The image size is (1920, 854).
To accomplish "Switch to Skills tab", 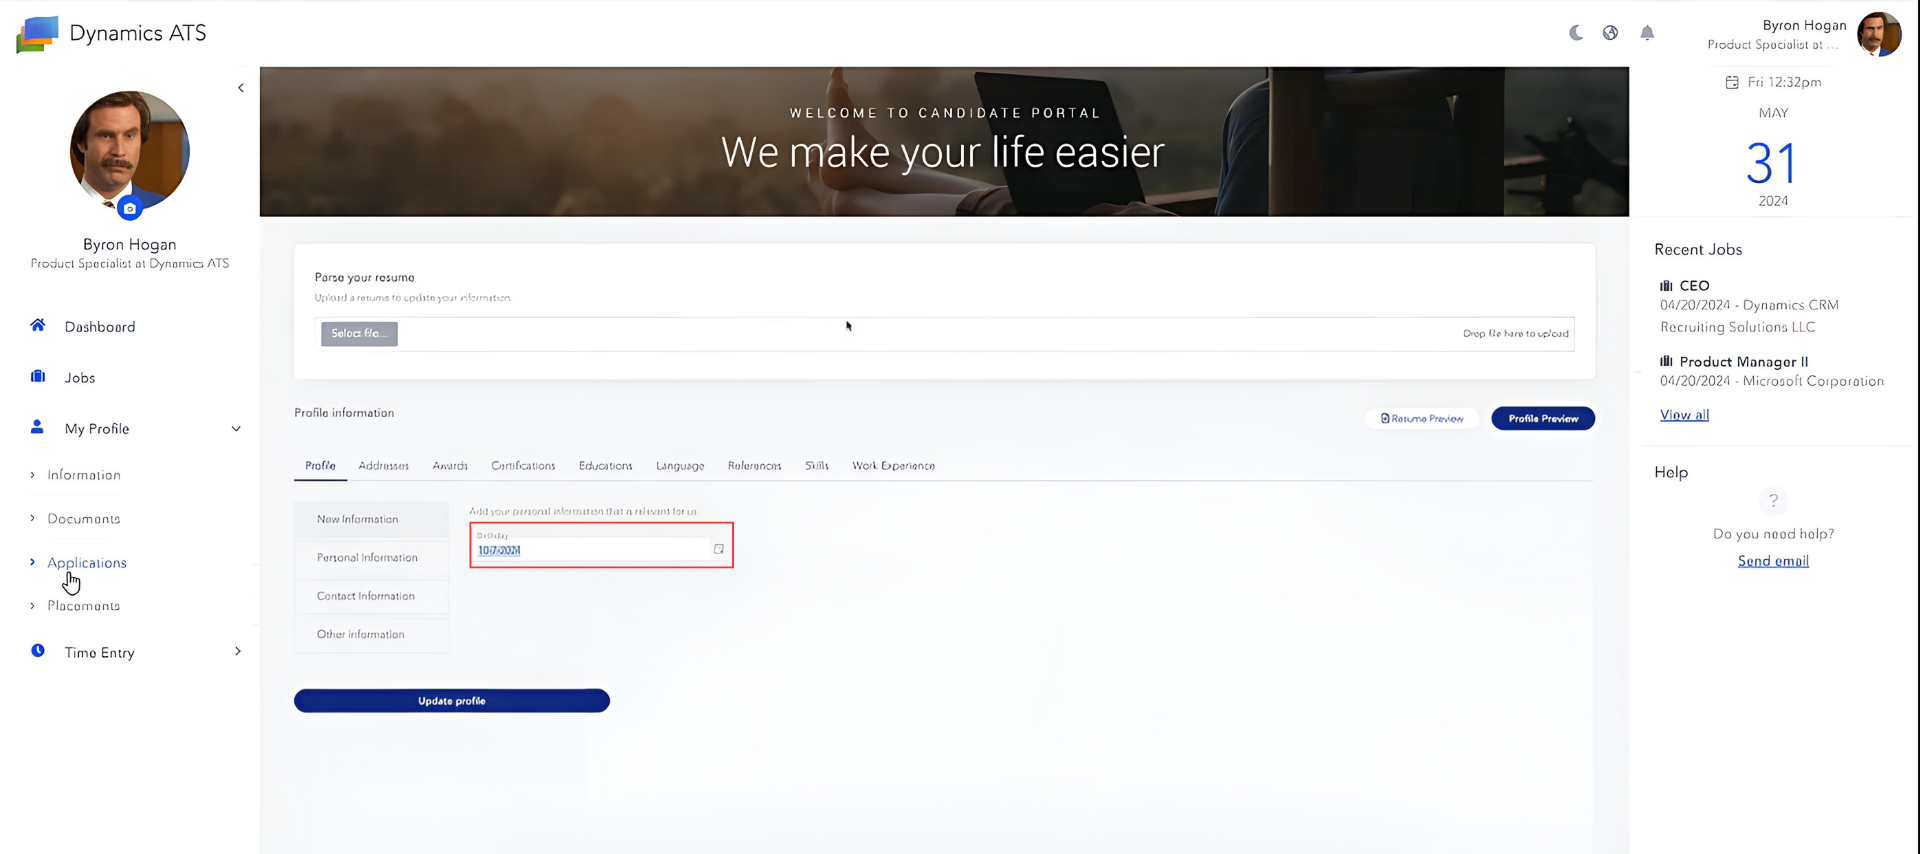I will click(817, 466).
